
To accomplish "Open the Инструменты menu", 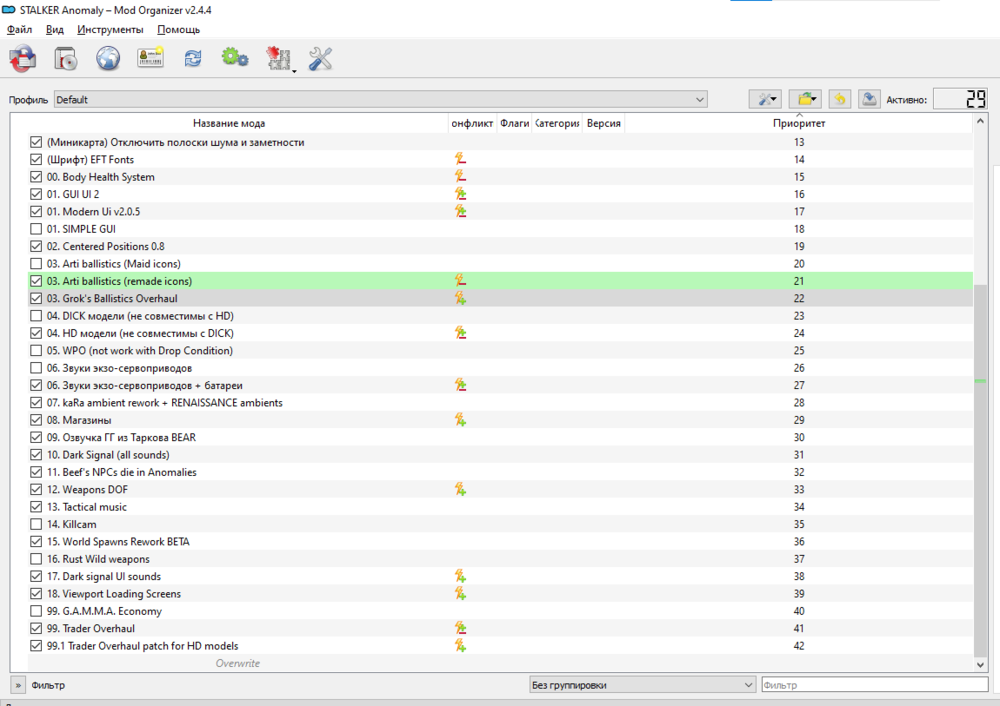I will point(110,30).
